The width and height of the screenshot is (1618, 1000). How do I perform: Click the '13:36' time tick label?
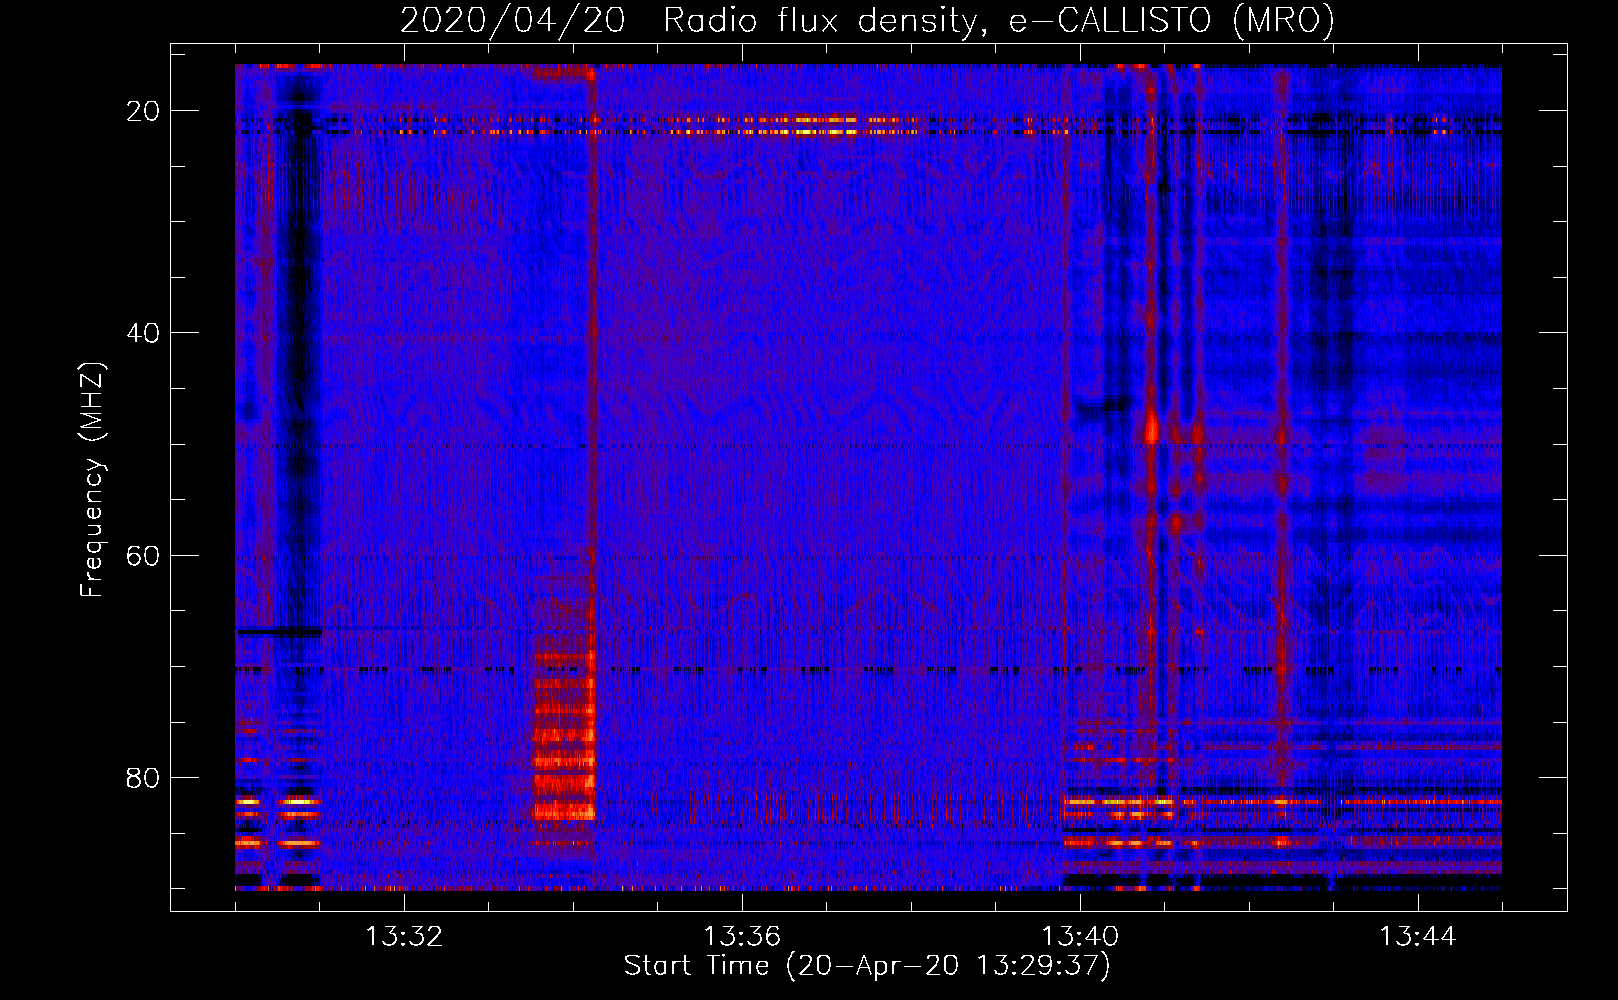[742, 937]
